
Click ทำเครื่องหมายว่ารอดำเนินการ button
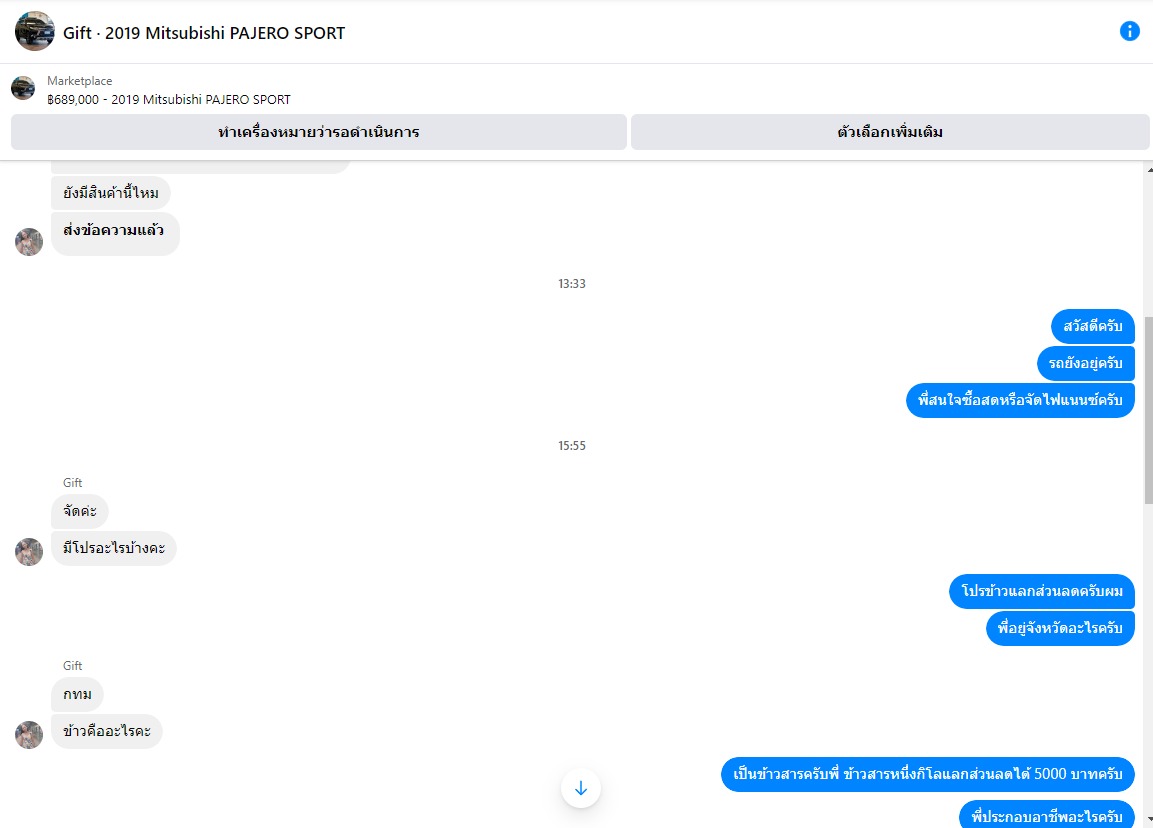[x=318, y=132]
